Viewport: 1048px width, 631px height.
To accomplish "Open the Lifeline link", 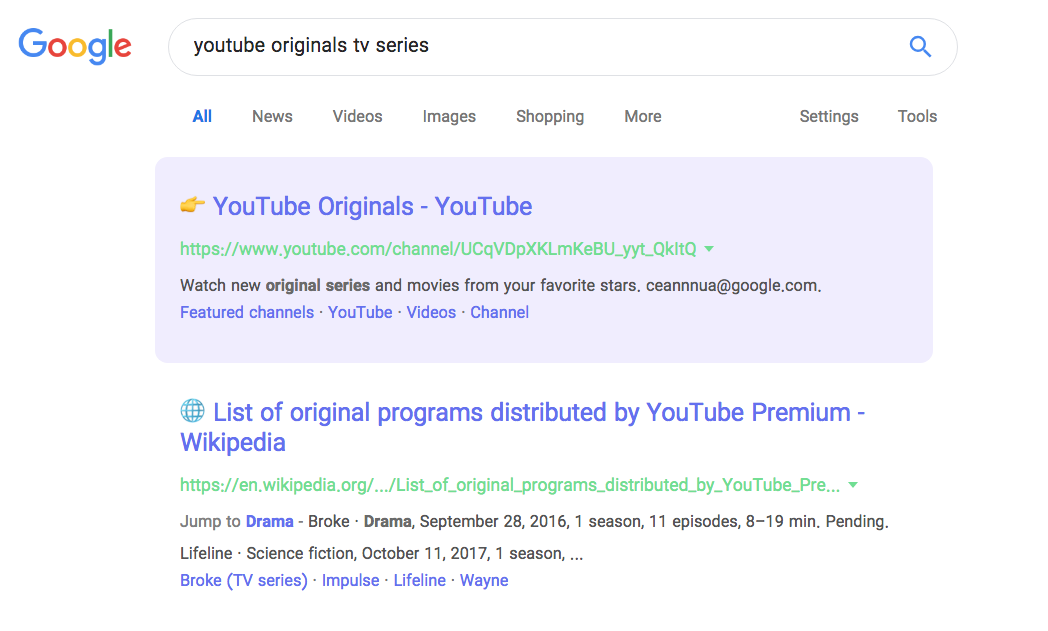I will (x=419, y=580).
